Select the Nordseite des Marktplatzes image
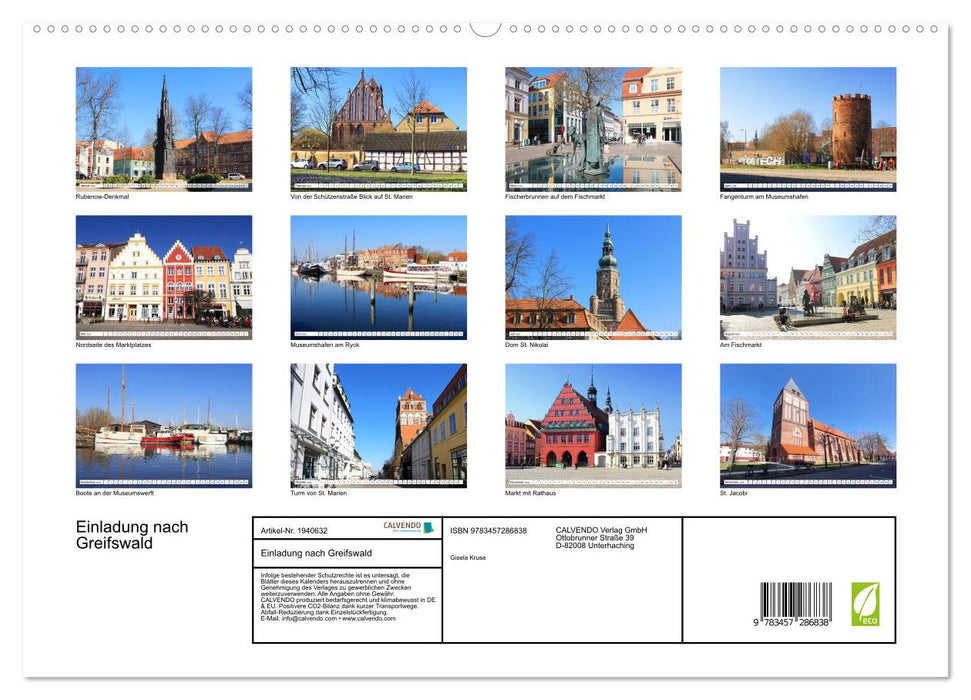Screen dimensions: 971x700 click(164, 277)
